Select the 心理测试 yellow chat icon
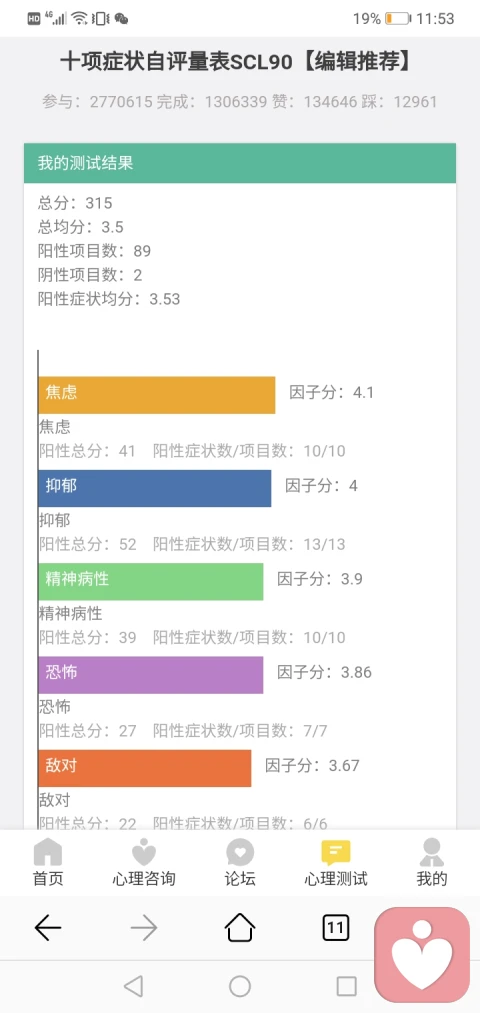This screenshot has width=480, height=1013. click(336, 853)
